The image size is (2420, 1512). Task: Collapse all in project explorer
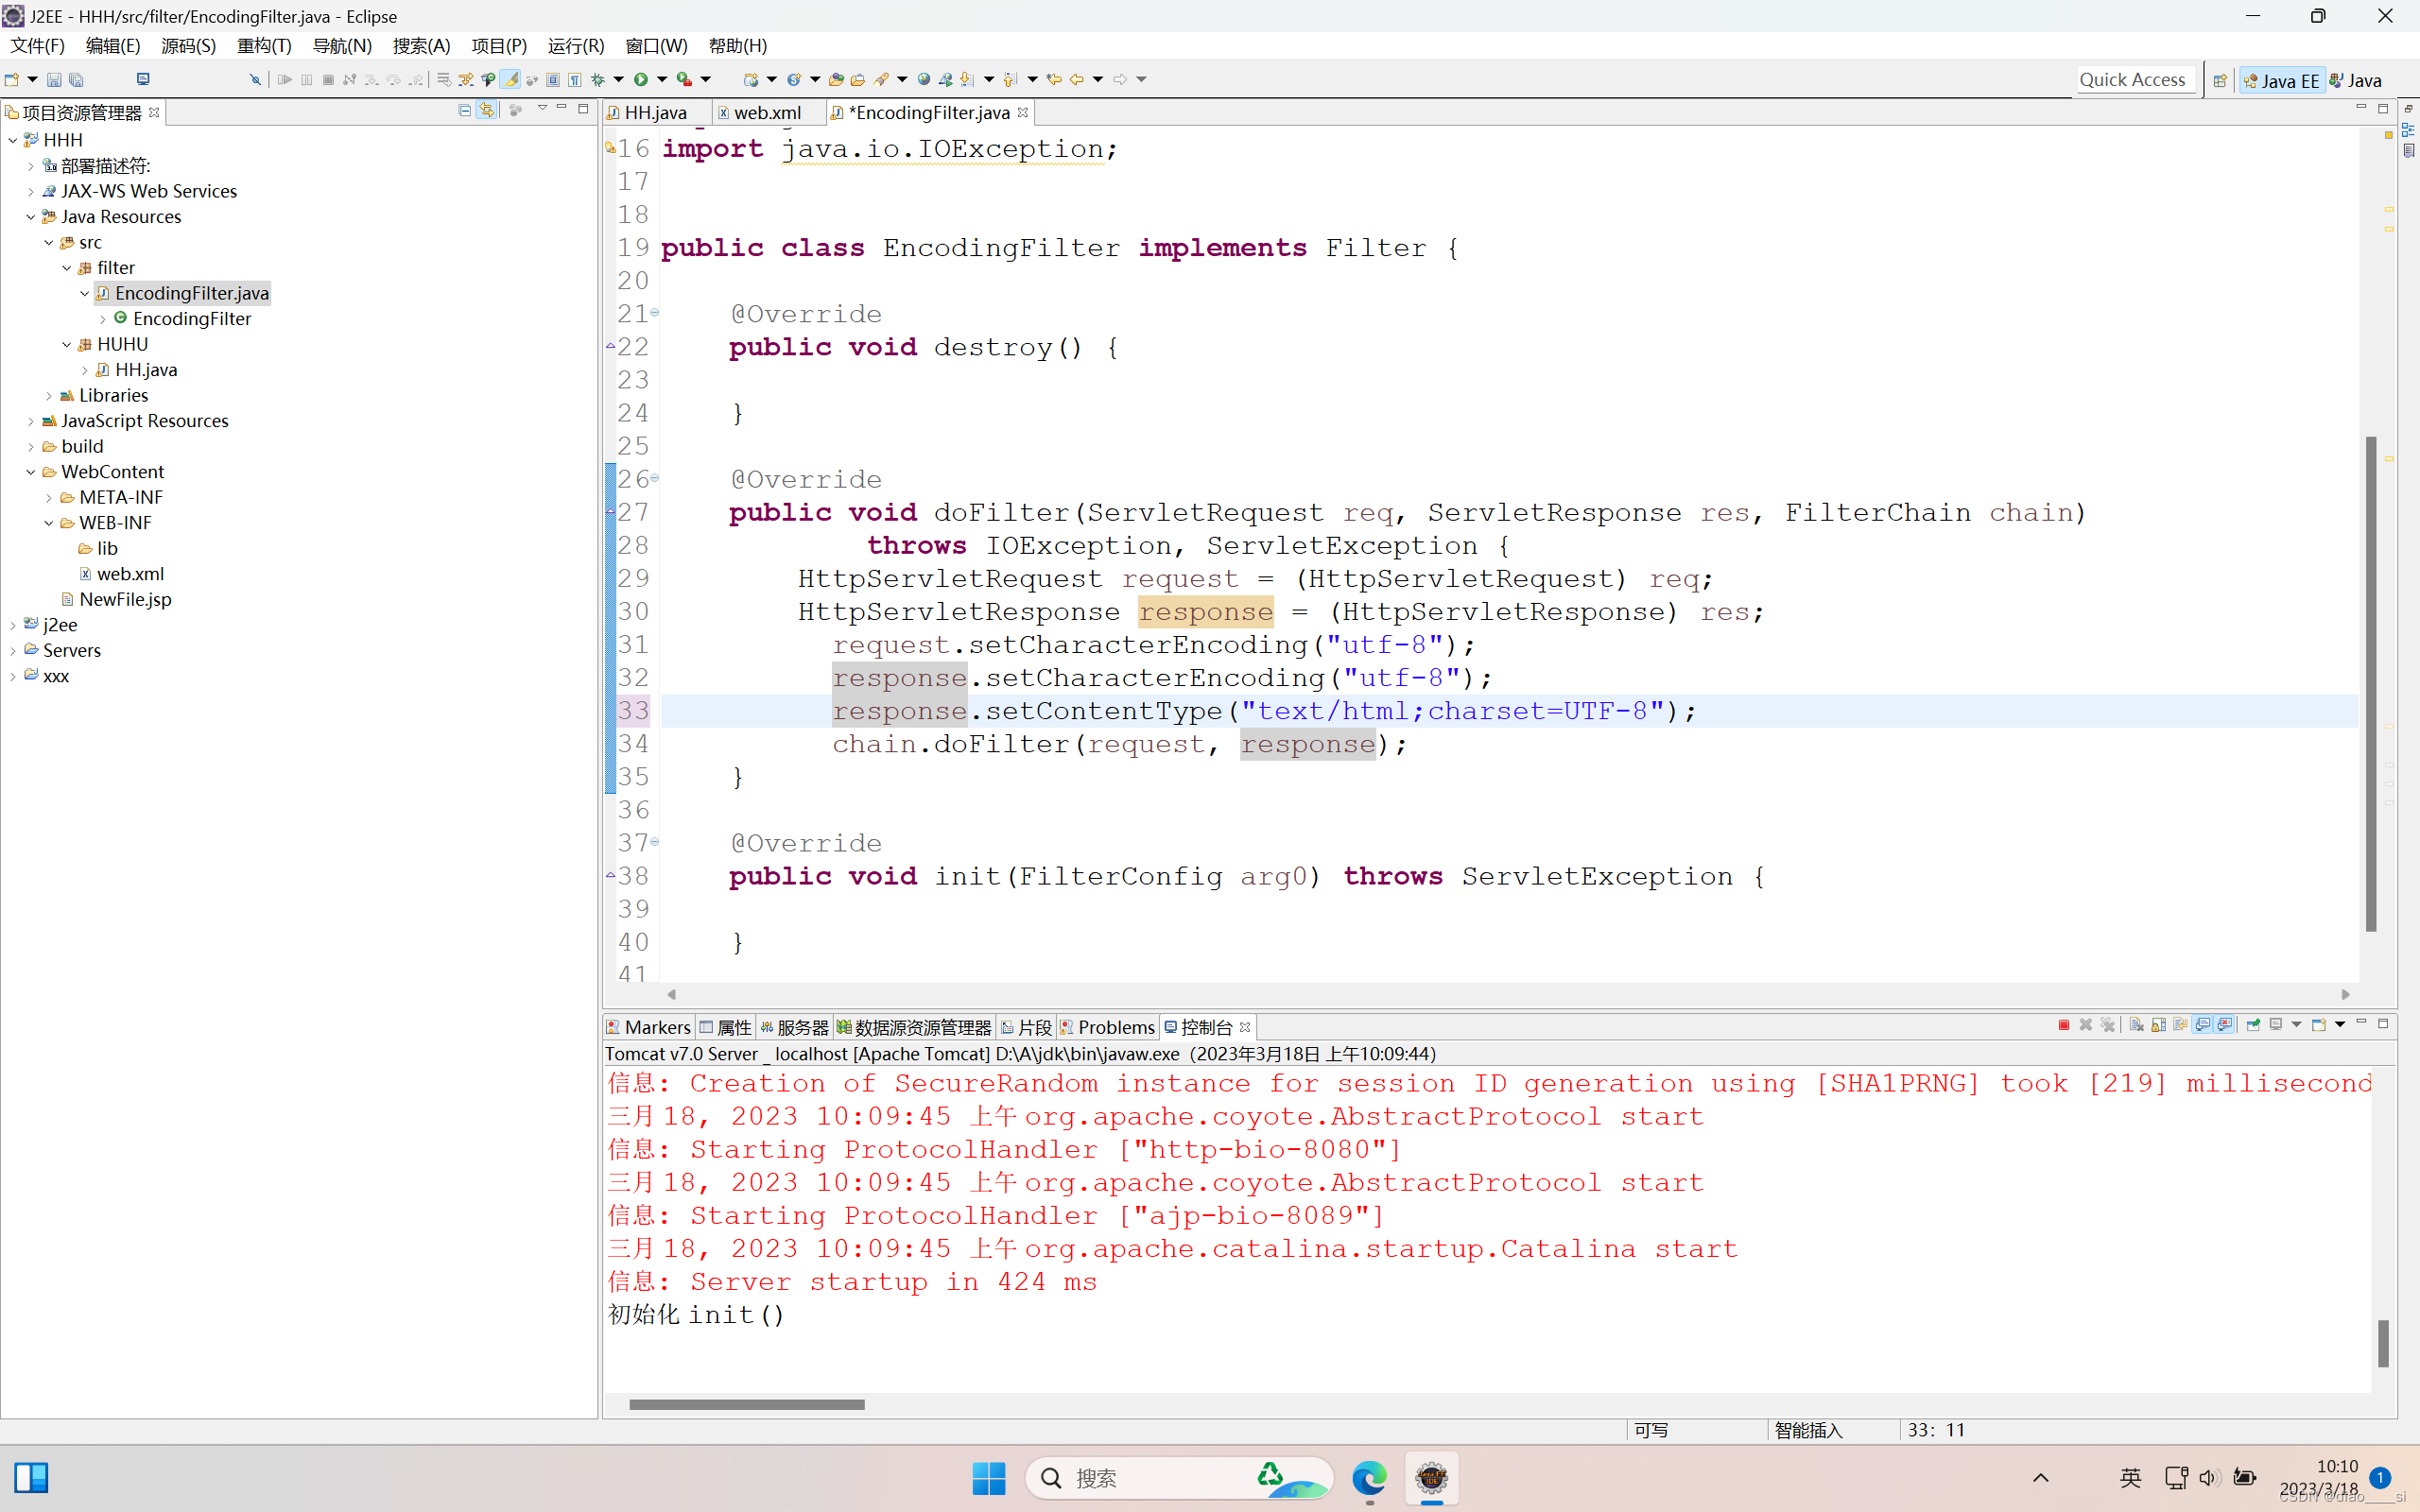coord(465,110)
